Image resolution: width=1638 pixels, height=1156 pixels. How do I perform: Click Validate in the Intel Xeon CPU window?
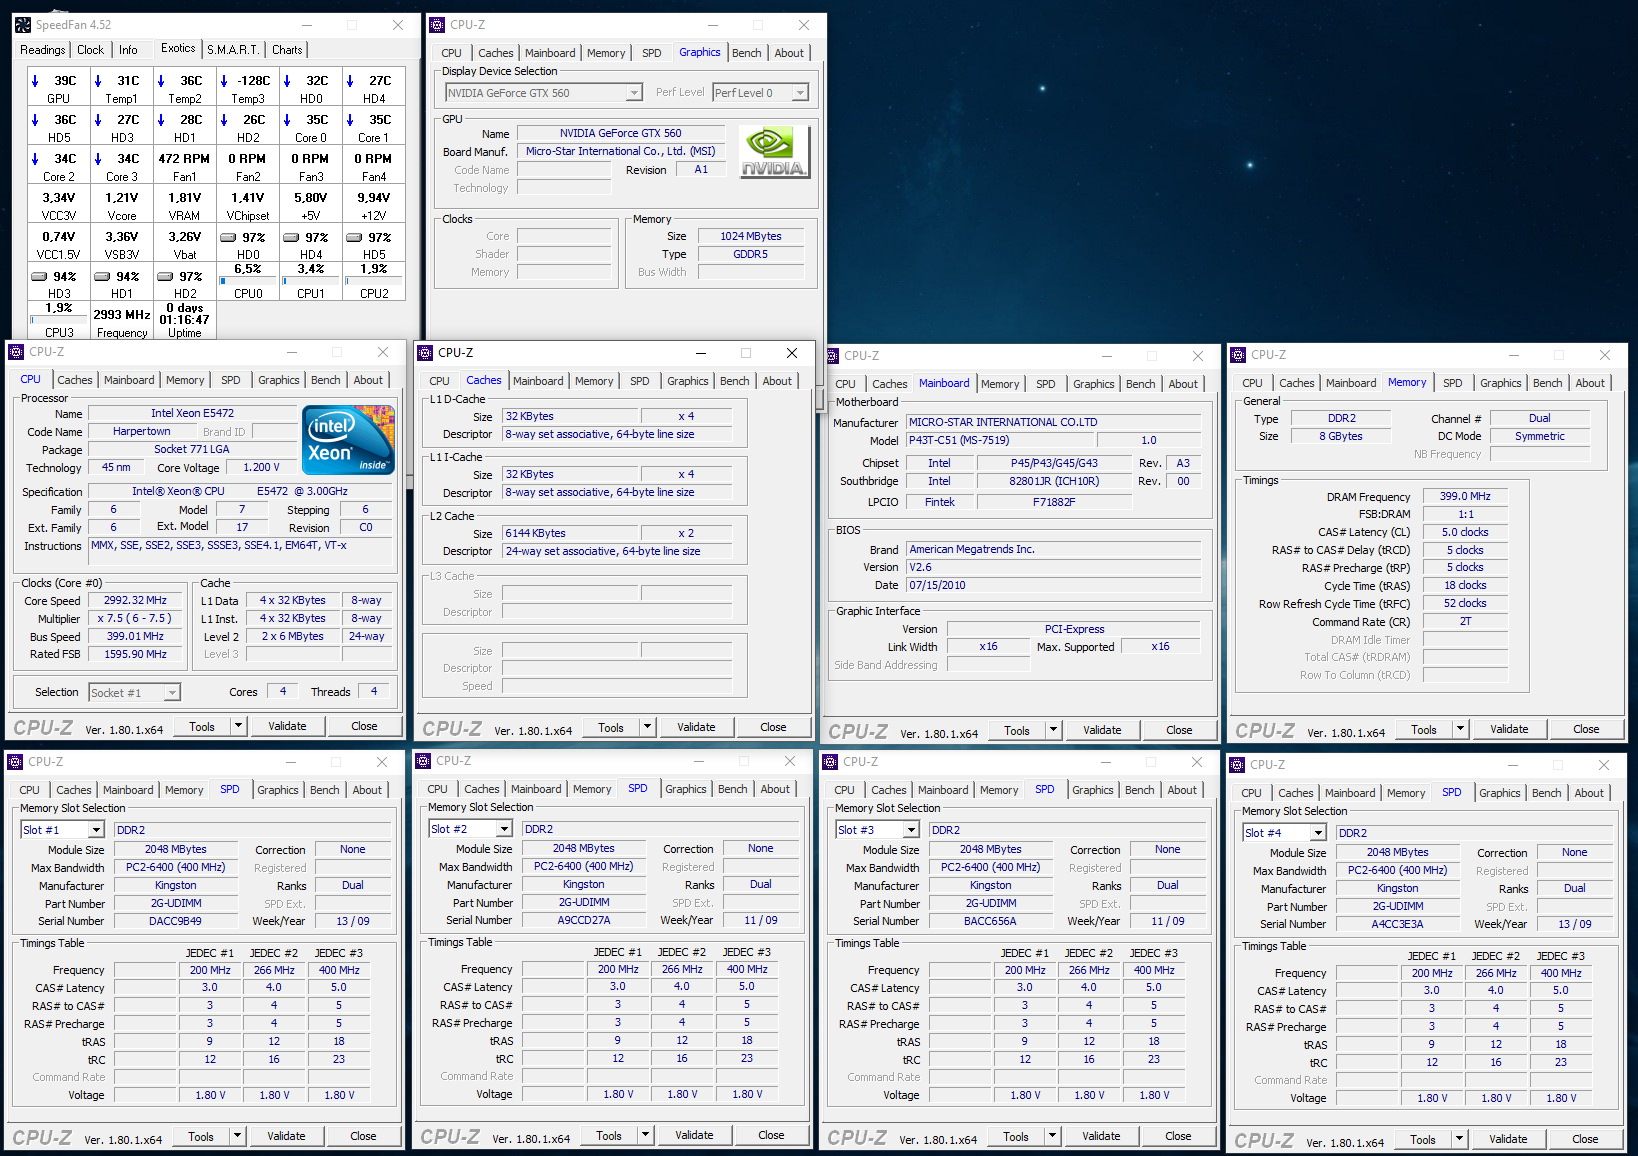click(287, 726)
